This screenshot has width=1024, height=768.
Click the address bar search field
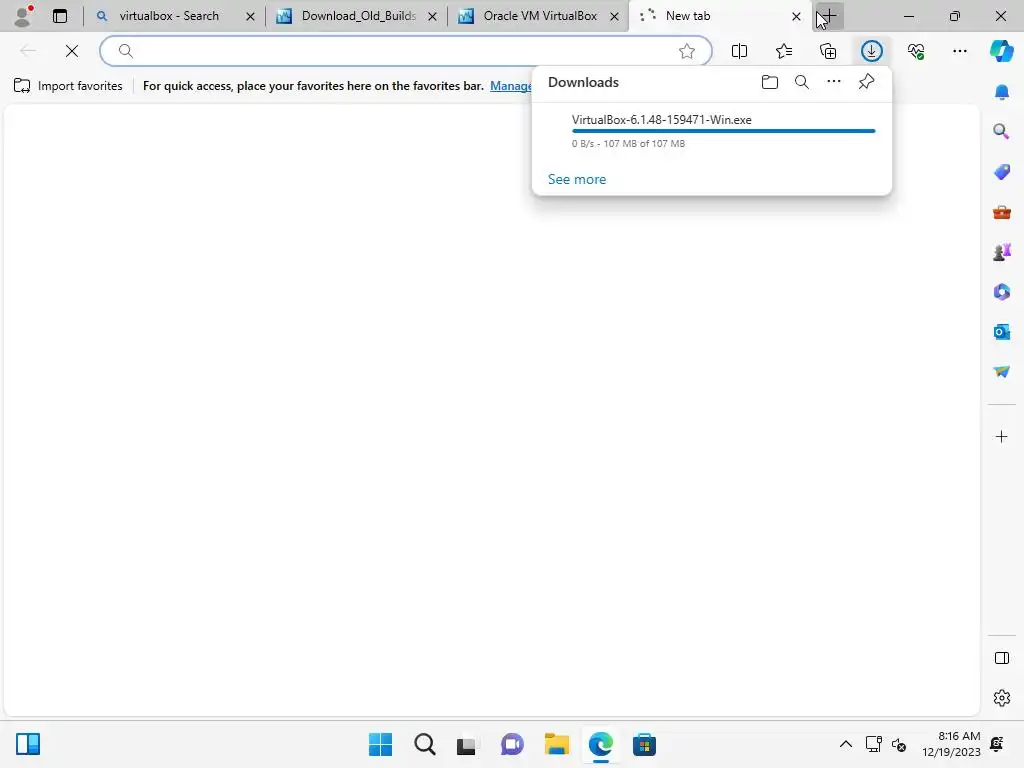point(405,51)
